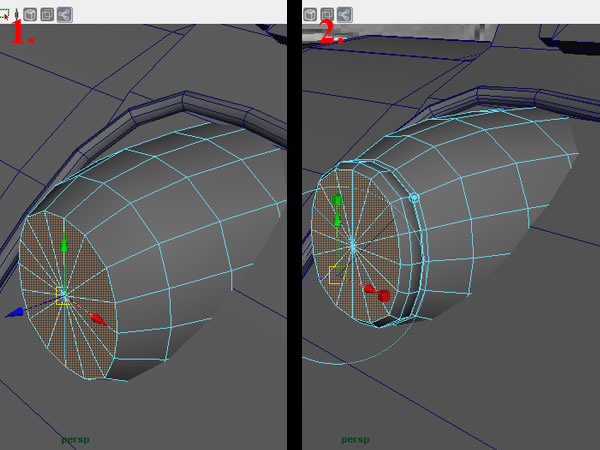
Task: Grab the blue Z-axis arrow in panel 1
Action: point(15,313)
